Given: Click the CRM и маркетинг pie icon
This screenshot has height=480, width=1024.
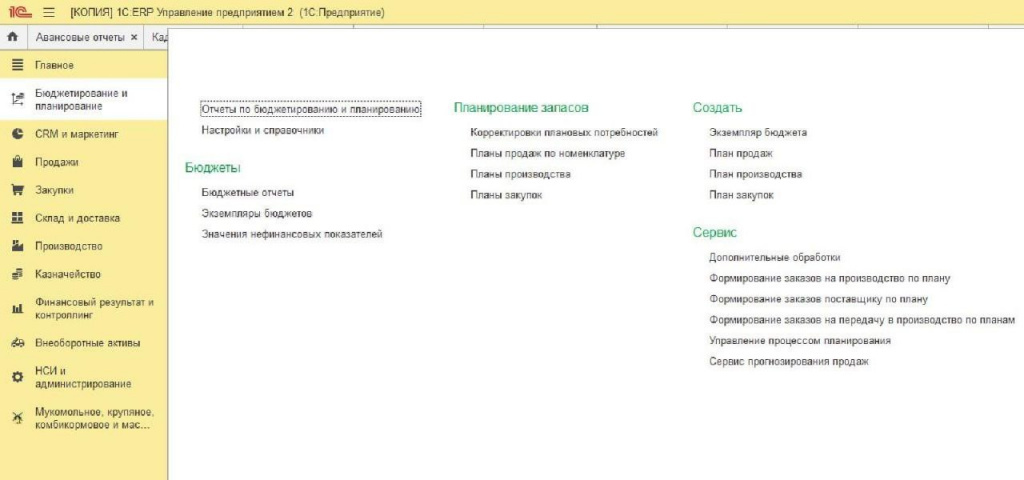Looking at the screenshot, I should [x=18, y=134].
